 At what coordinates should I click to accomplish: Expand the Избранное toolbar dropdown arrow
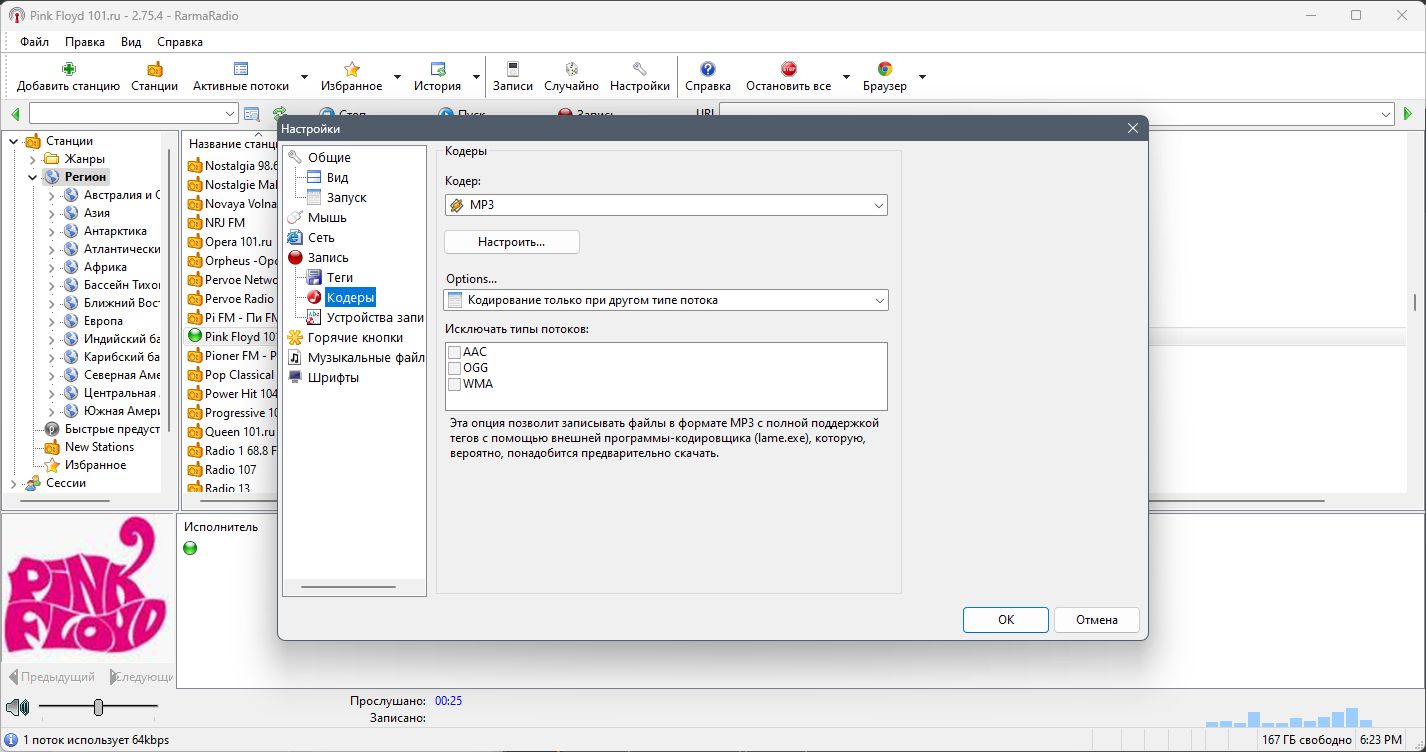click(x=397, y=77)
